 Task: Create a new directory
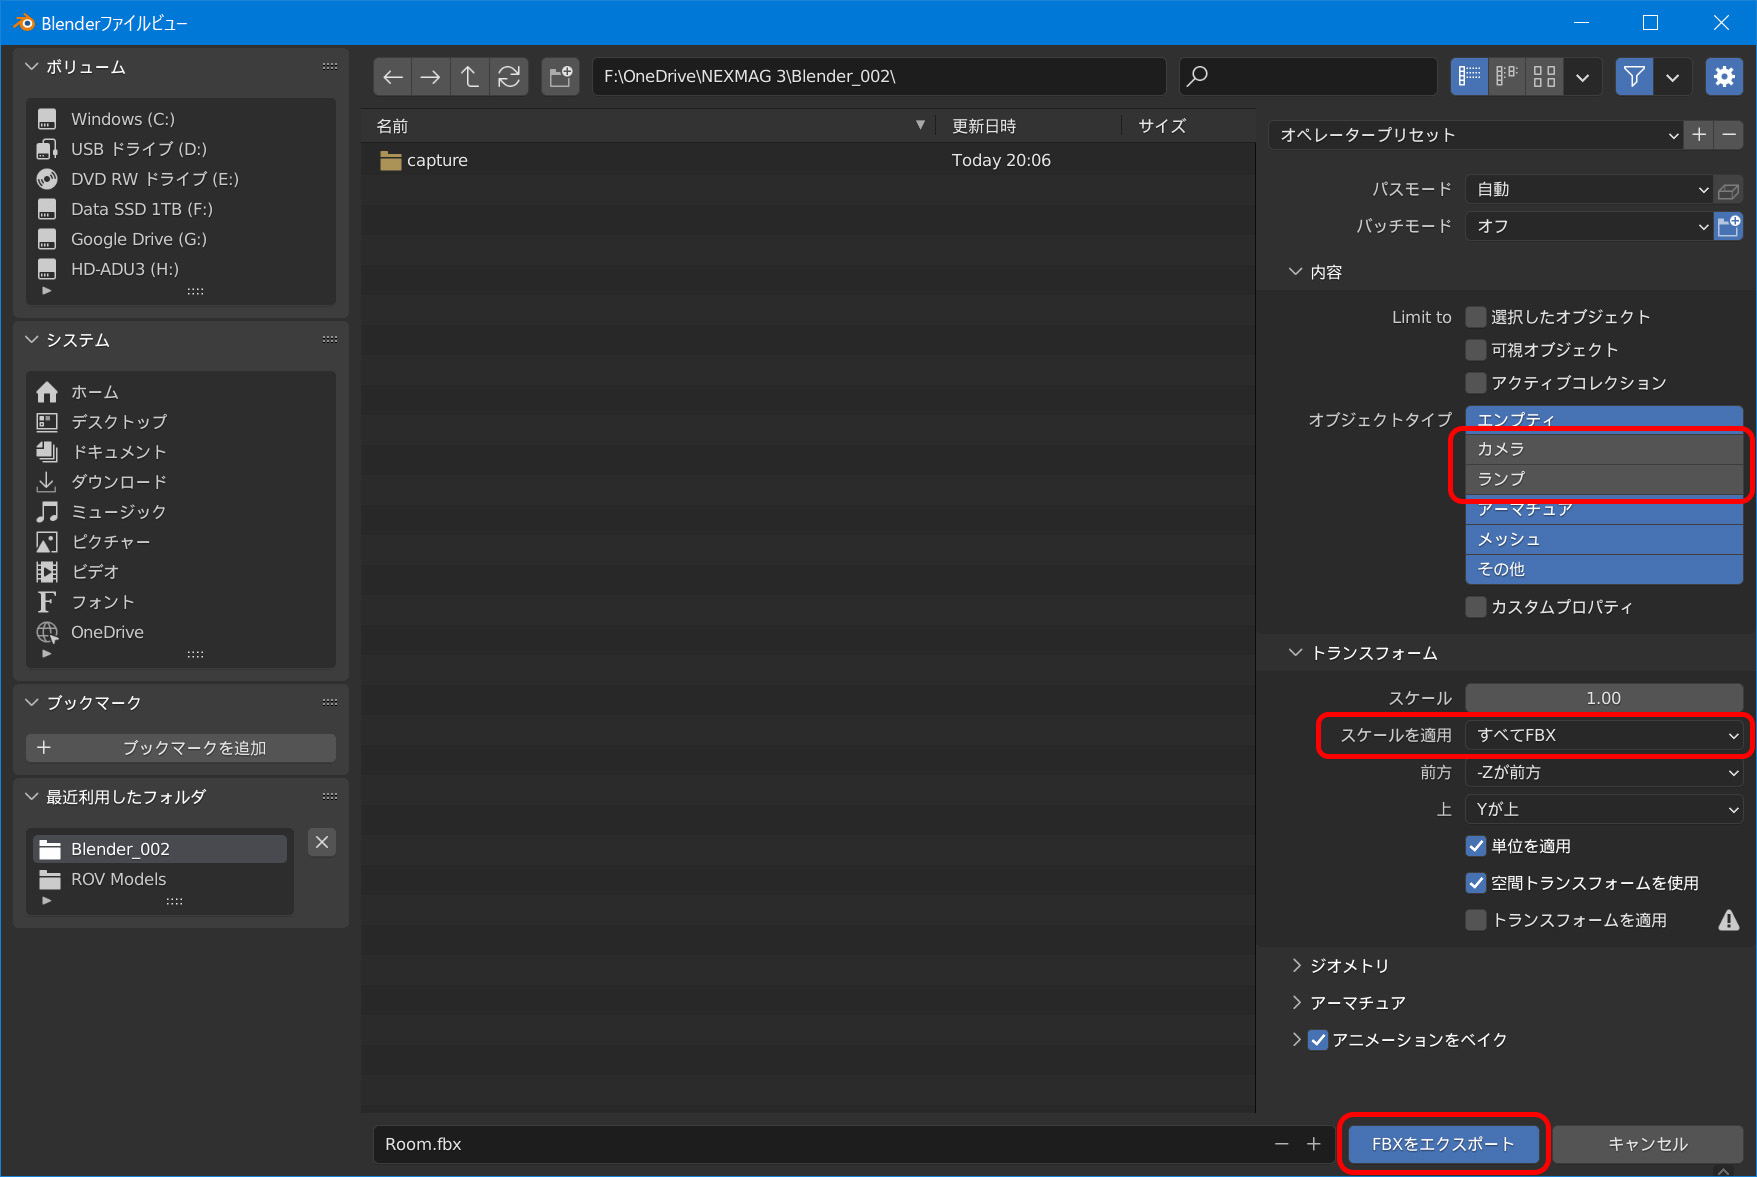561,77
